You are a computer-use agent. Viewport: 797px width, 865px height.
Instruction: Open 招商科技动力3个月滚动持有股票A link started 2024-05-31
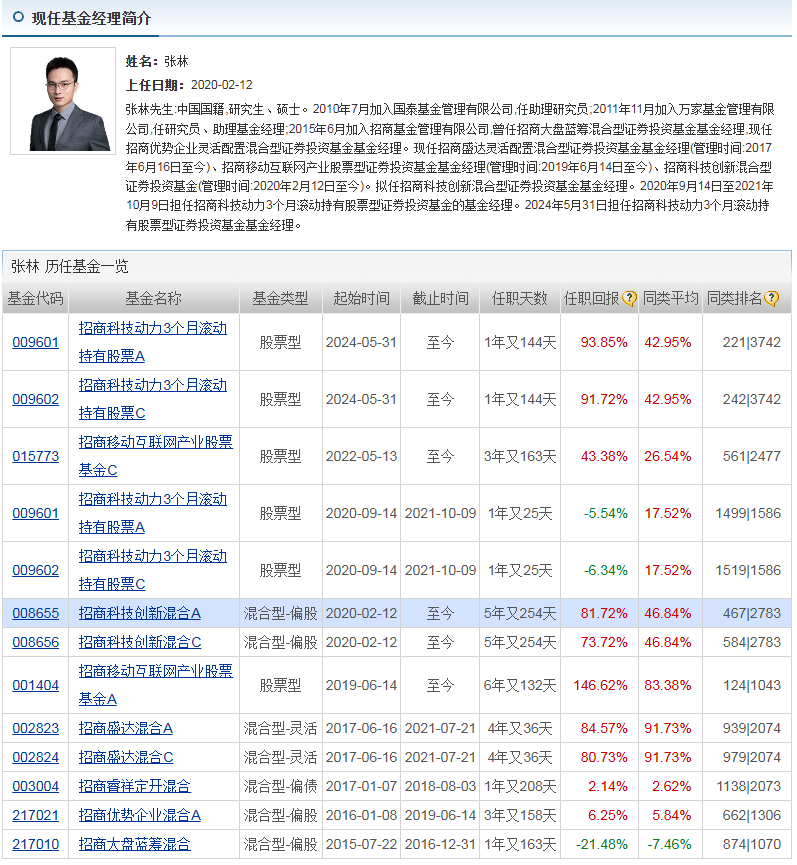pyautogui.click(x=153, y=343)
